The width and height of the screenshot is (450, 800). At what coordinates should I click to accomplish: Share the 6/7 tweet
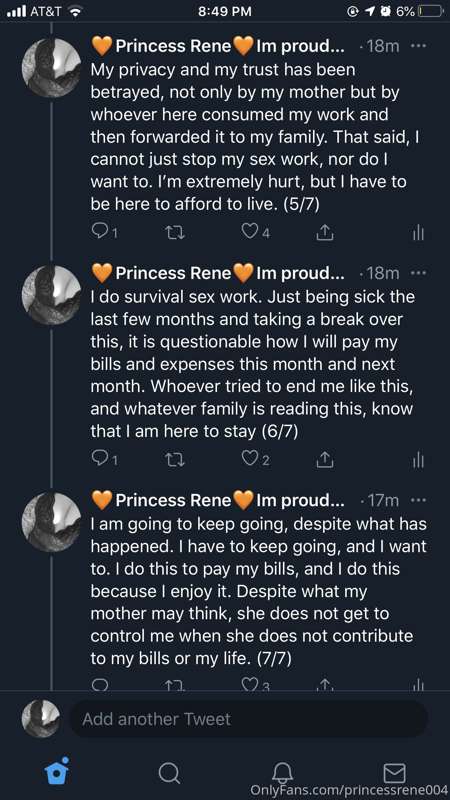click(x=324, y=460)
